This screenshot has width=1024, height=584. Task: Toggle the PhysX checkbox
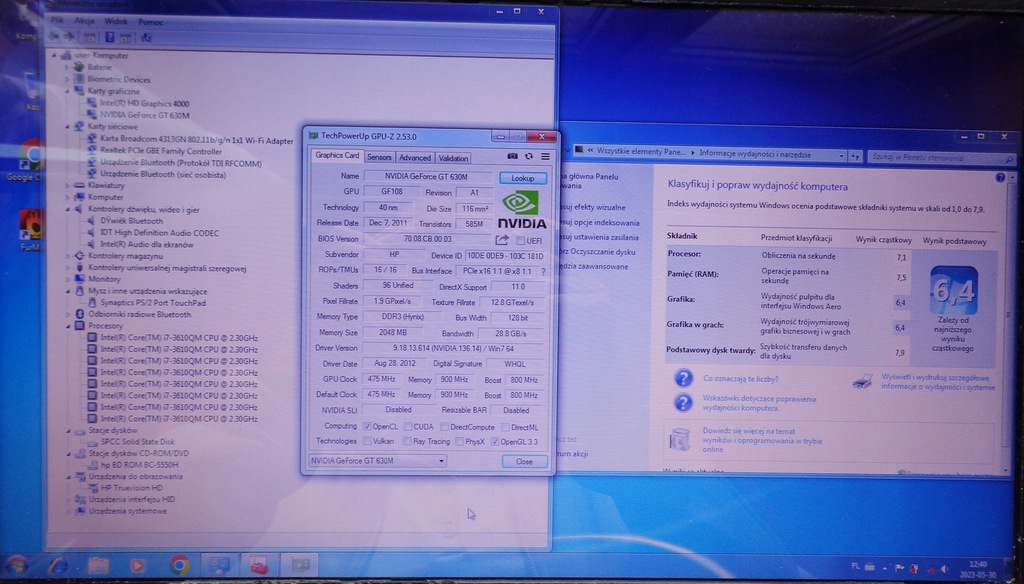(x=459, y=442)
